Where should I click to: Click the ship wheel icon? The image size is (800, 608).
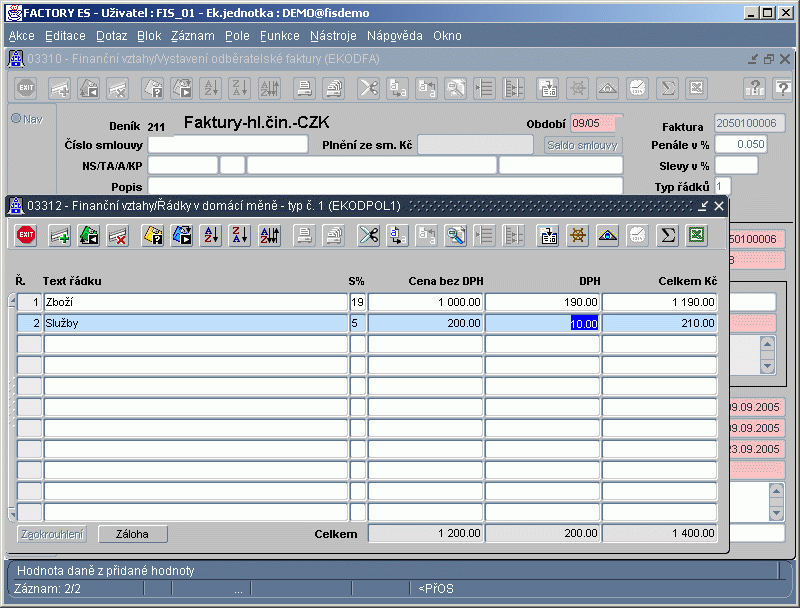tap(578, 236)
